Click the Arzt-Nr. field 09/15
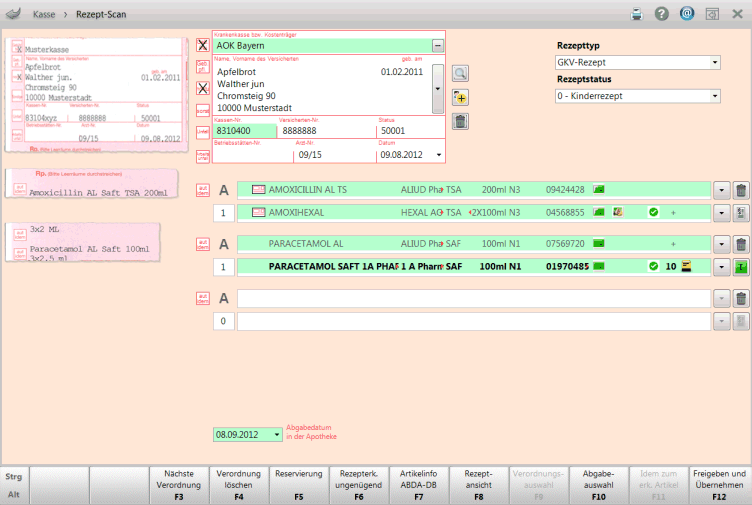The width and height of the screenshot is (752, 505). coord(334,155)
